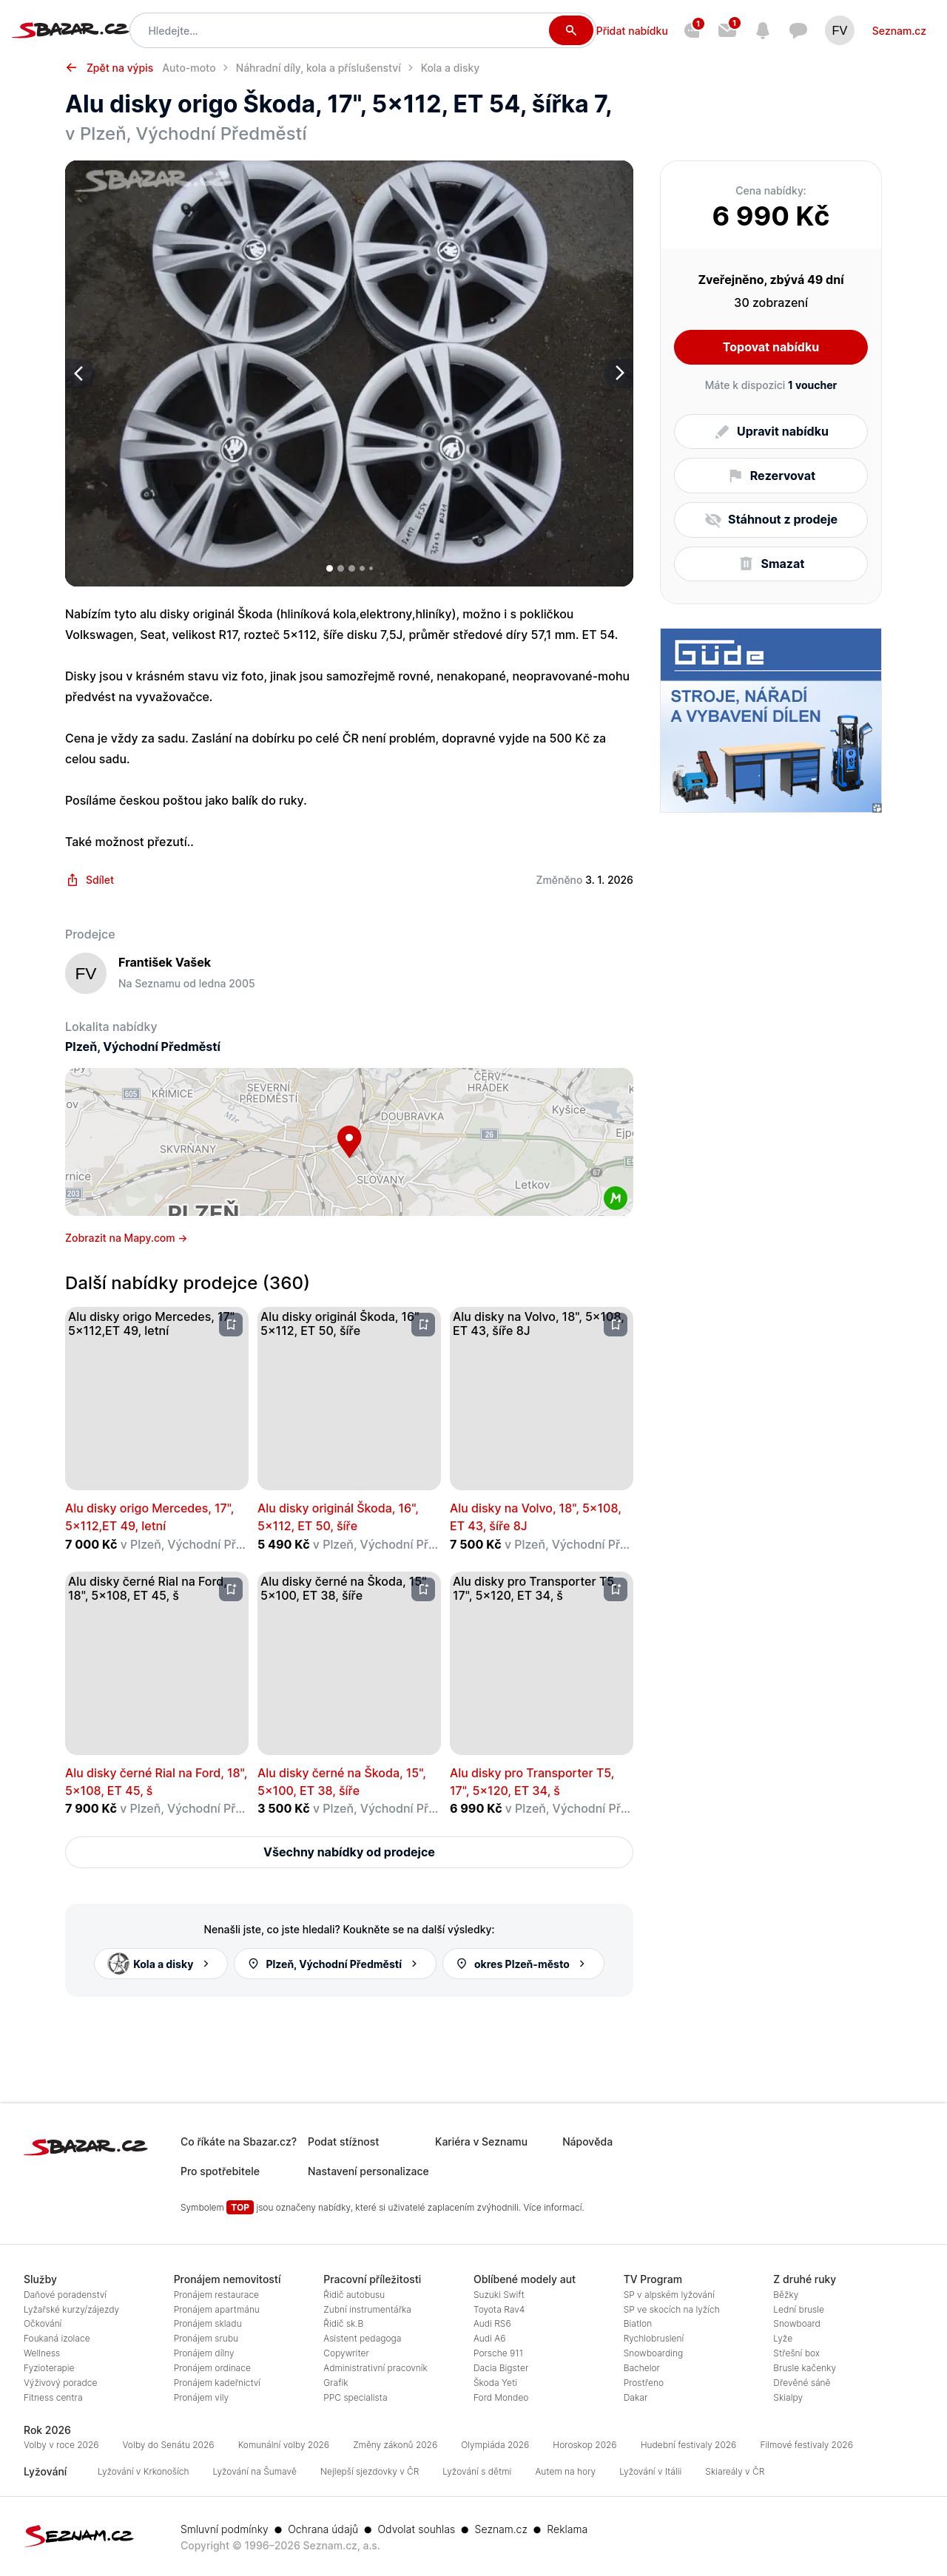Screen dimensions: 947x2576
Task: Expand okres Plzeň-město results chip
Action: pos(522,1963)
